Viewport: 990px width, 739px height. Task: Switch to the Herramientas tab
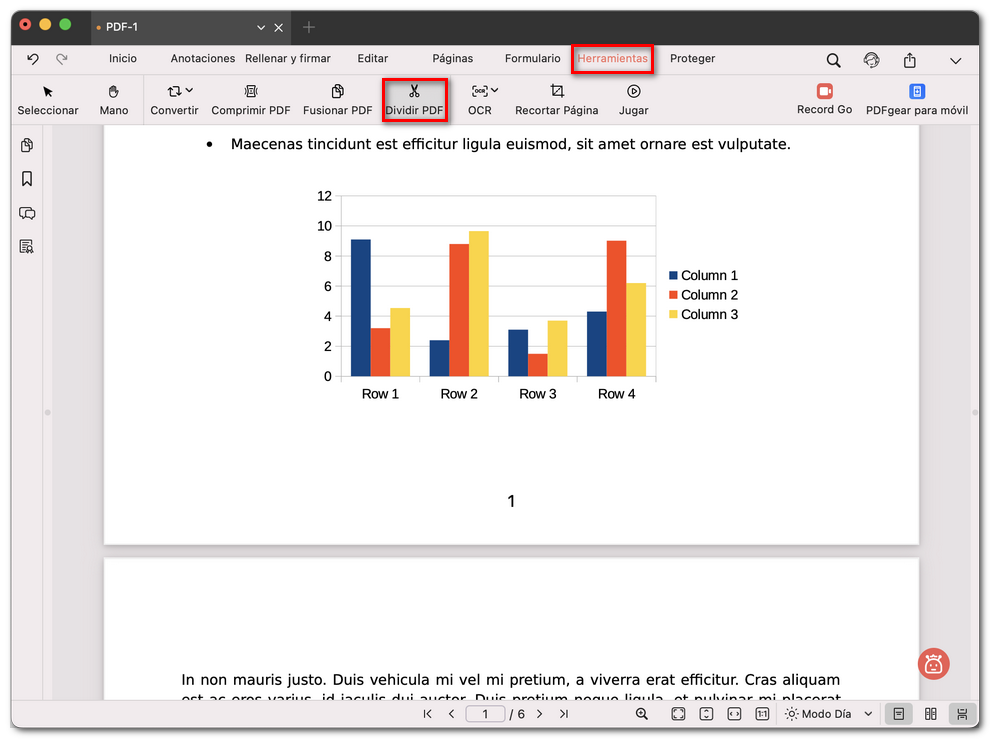pos(612,58)
